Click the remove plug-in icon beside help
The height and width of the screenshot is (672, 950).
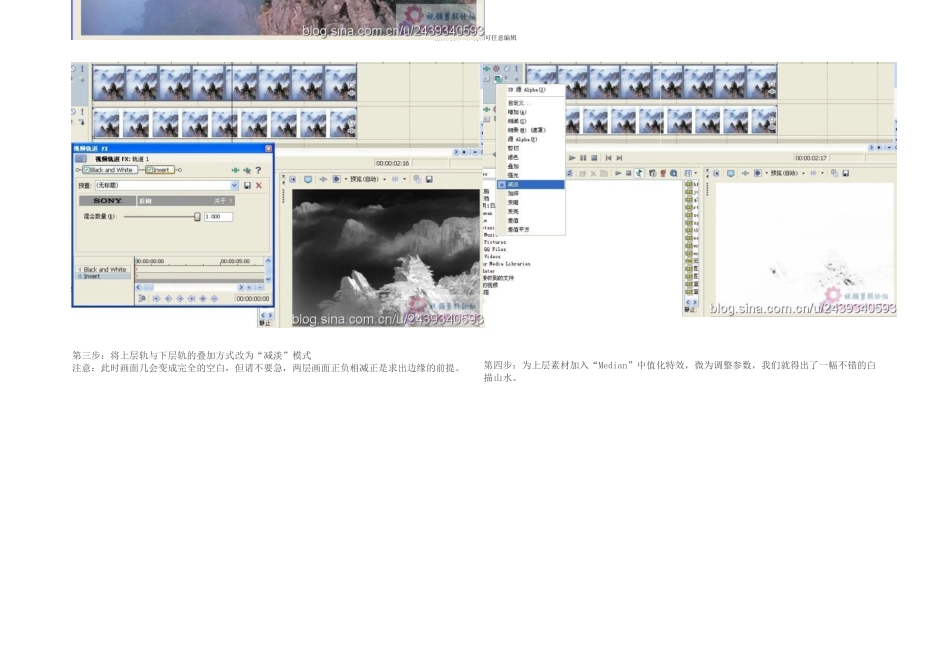coord(247,170)
